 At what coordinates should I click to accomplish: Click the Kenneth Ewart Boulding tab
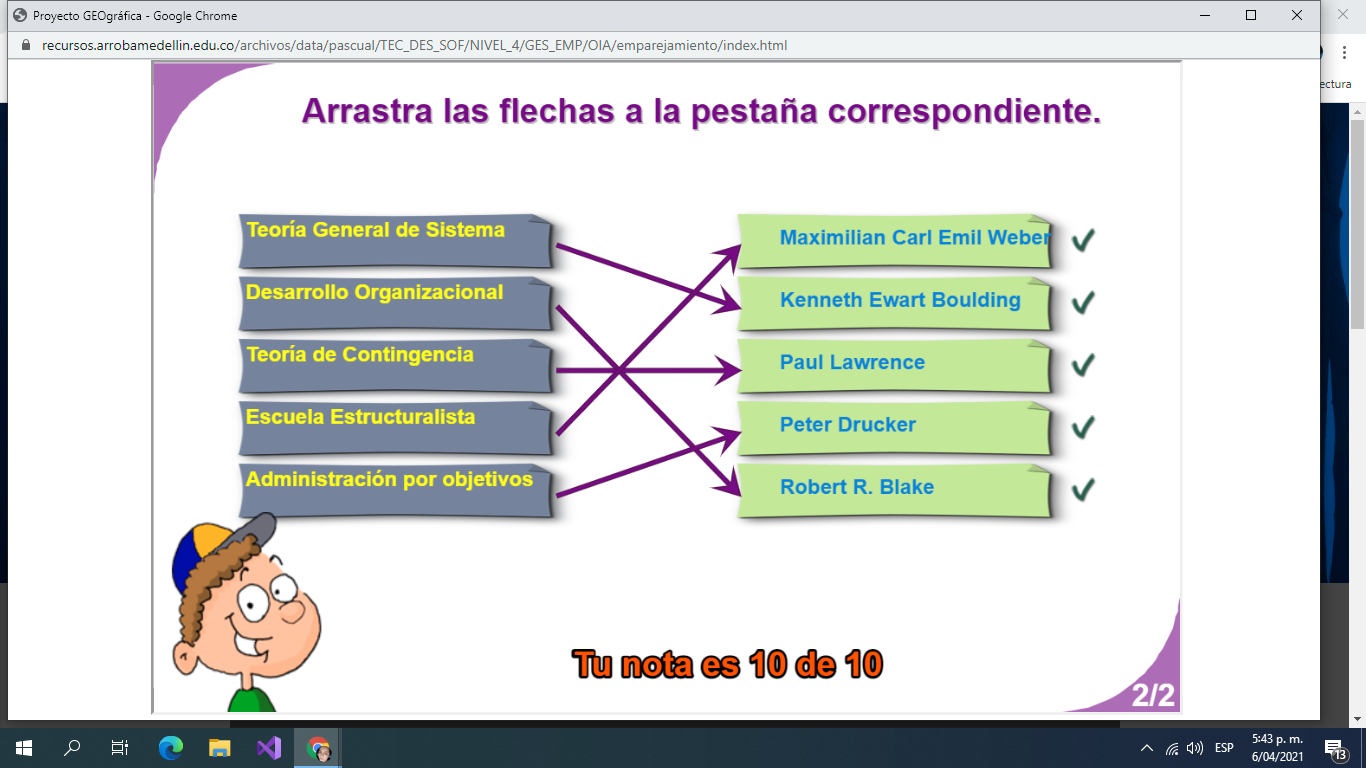[x=895, y=303]
